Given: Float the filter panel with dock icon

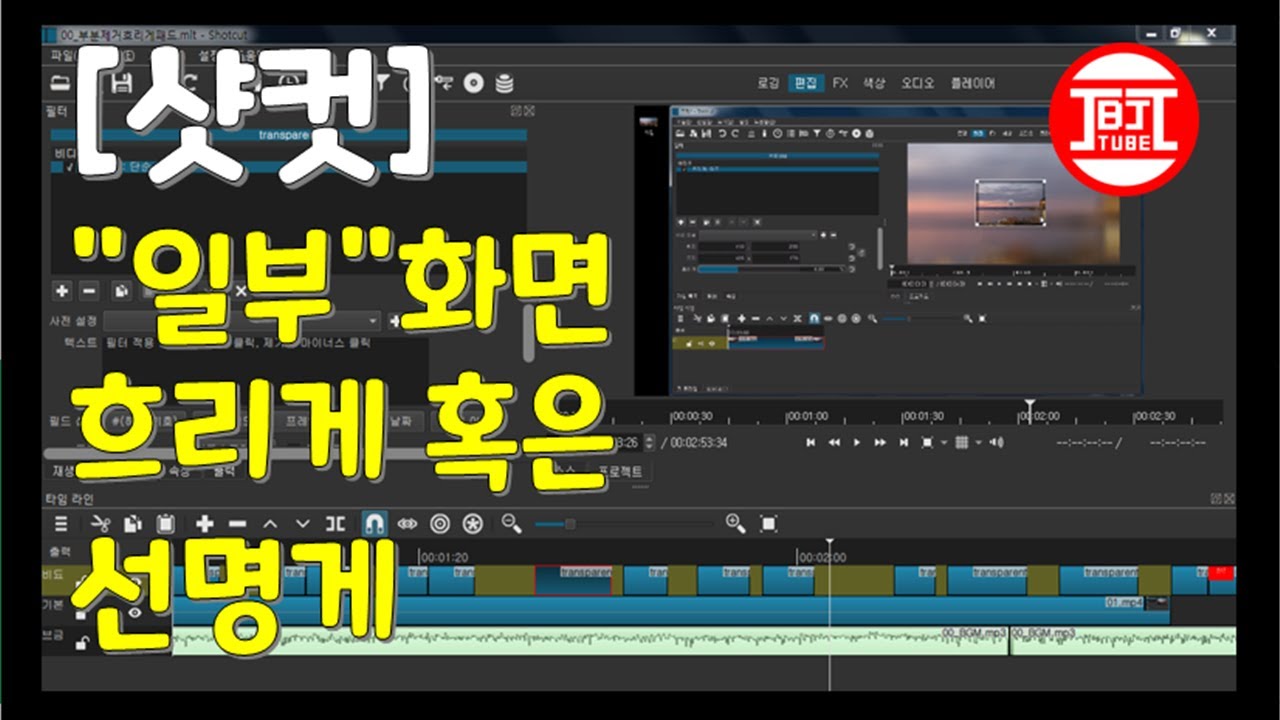Looking at the screenshot, I should [x=516, y=110].
